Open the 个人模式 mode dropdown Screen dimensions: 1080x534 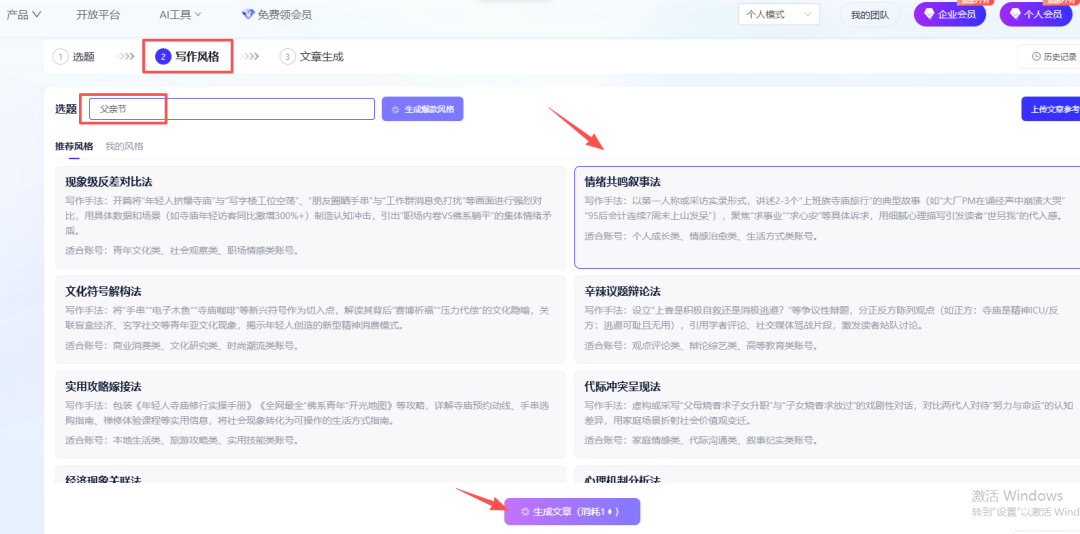pyautogui.click(x=779, y=14)
